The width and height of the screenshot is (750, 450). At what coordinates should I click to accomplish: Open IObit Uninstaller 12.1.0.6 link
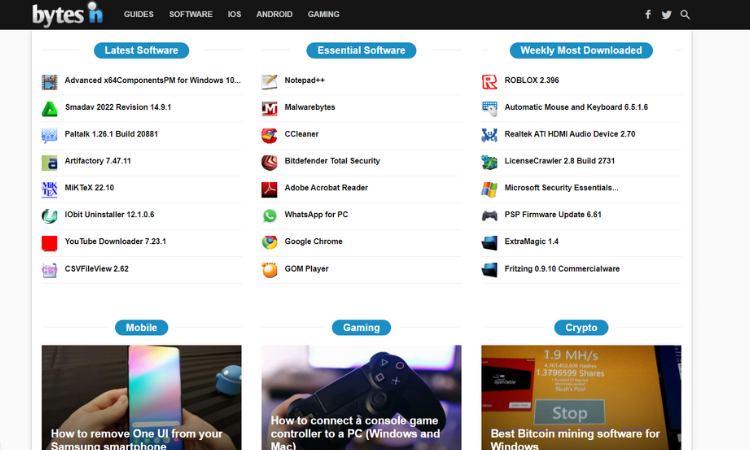pos(110,214)
